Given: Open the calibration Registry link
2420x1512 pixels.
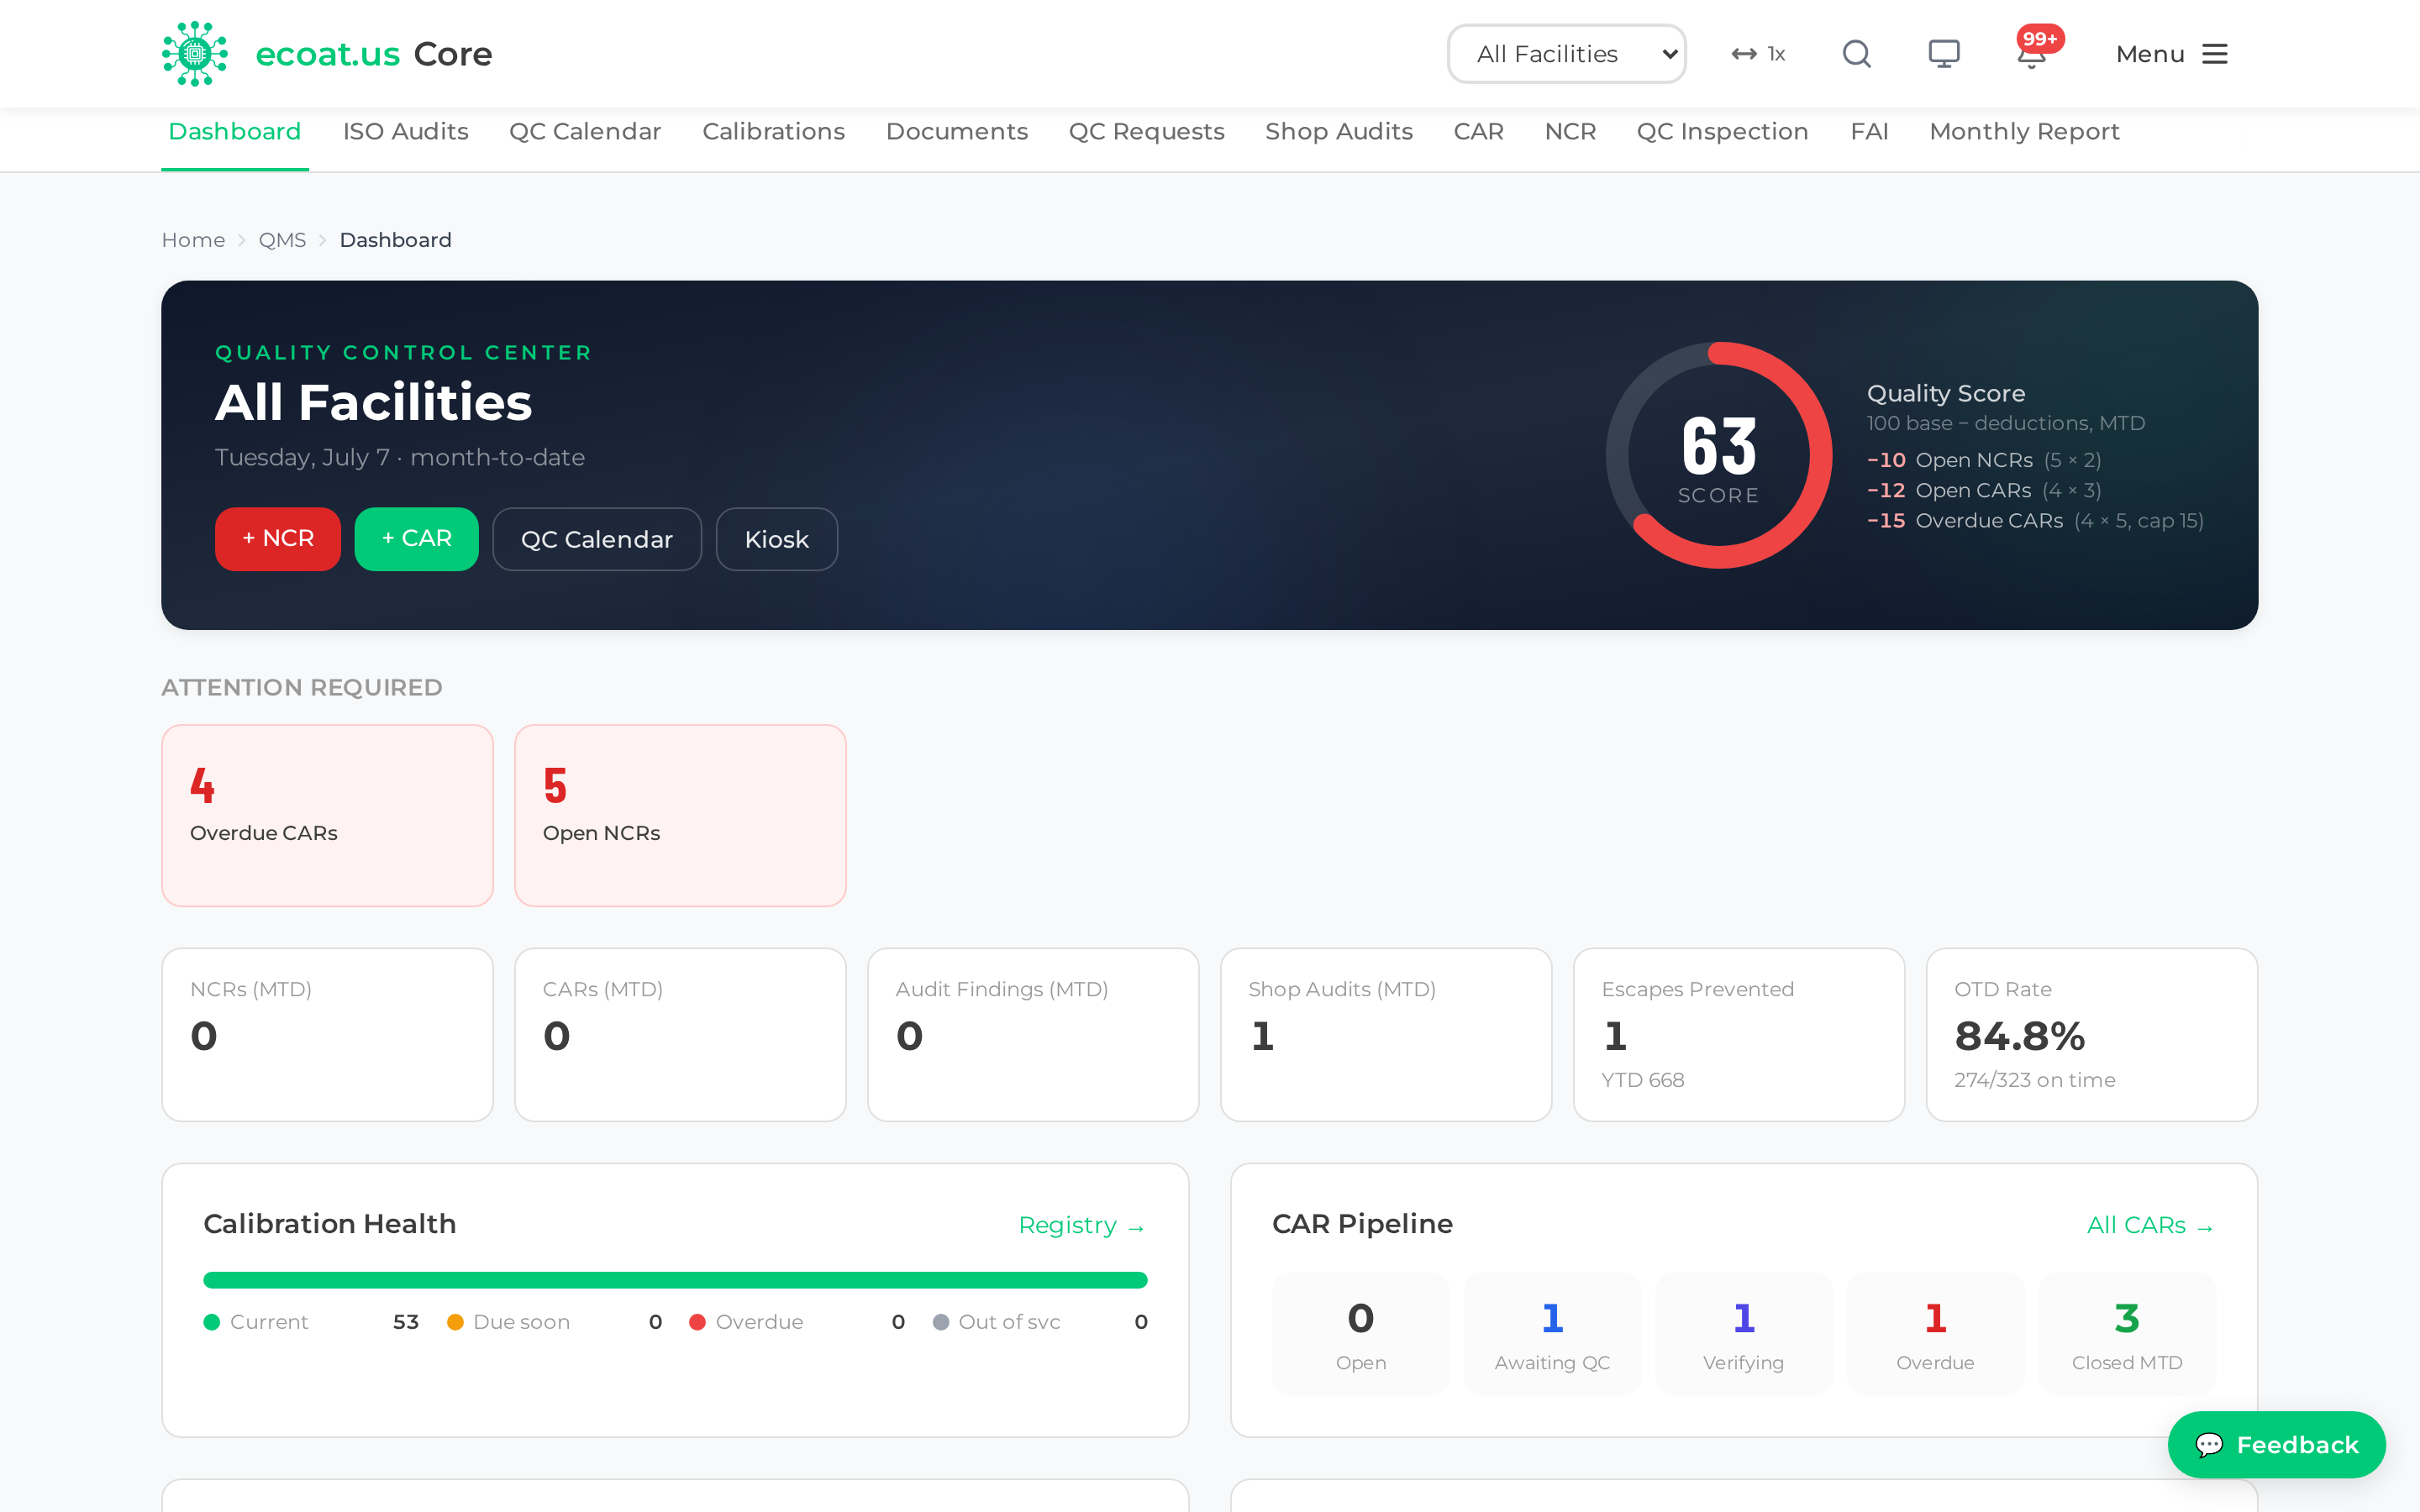Looking at the screenshot, I should (x=1082, y=1225).
